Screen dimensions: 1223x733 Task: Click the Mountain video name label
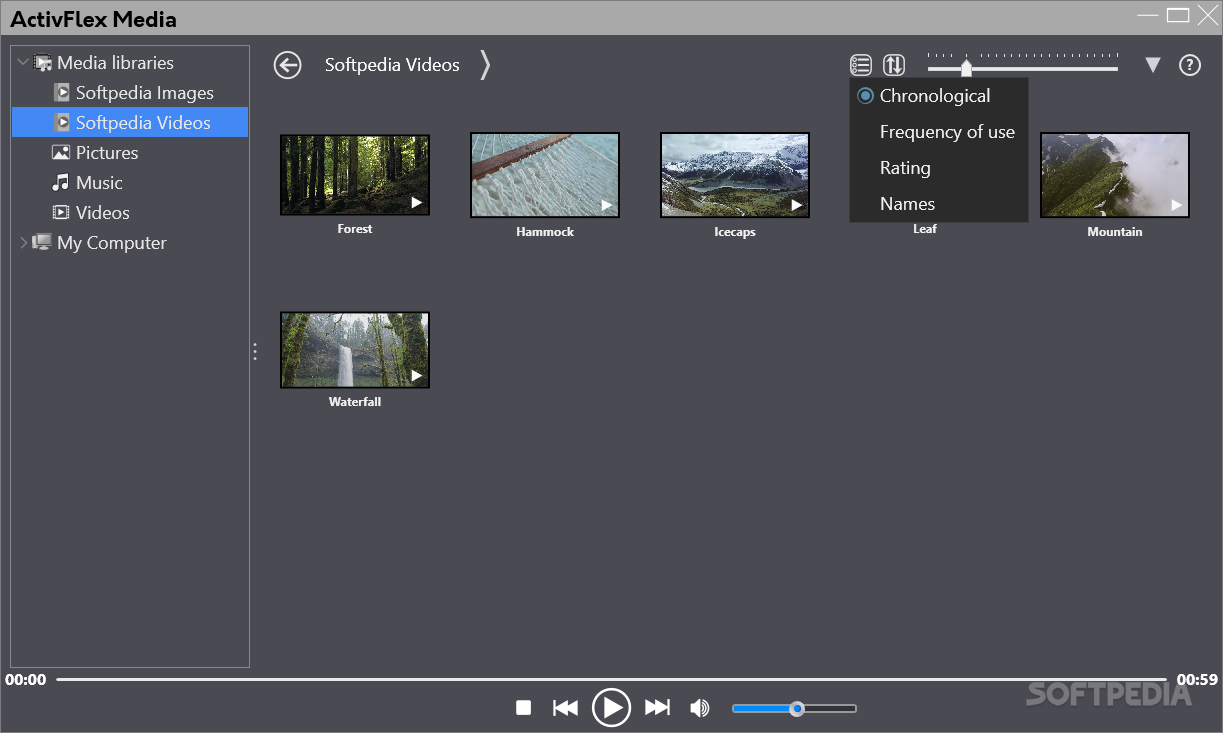click(1115, 232)
